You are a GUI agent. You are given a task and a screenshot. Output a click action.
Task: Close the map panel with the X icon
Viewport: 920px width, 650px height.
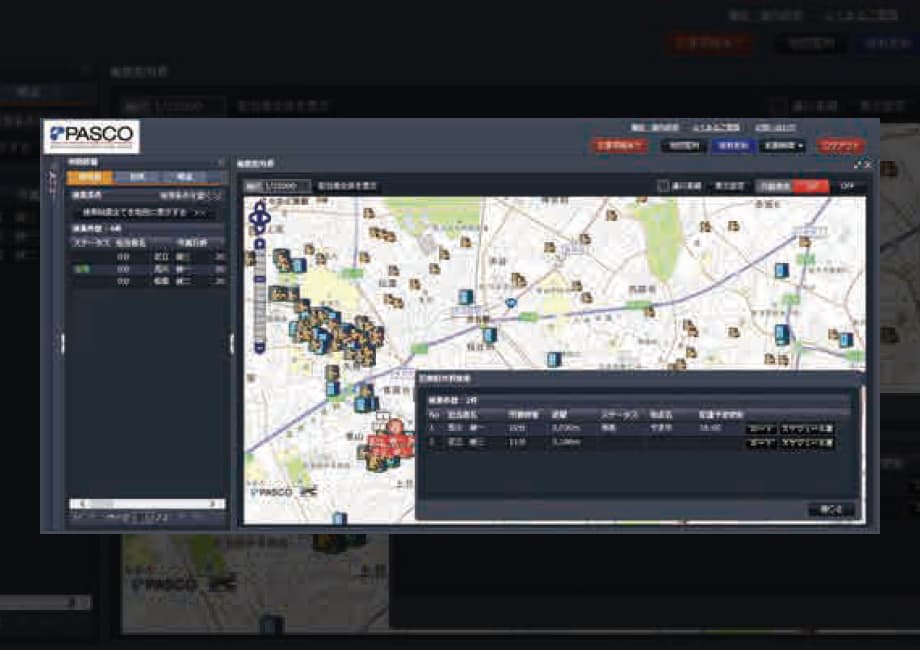pyautogui.click(x=868, y=165)
